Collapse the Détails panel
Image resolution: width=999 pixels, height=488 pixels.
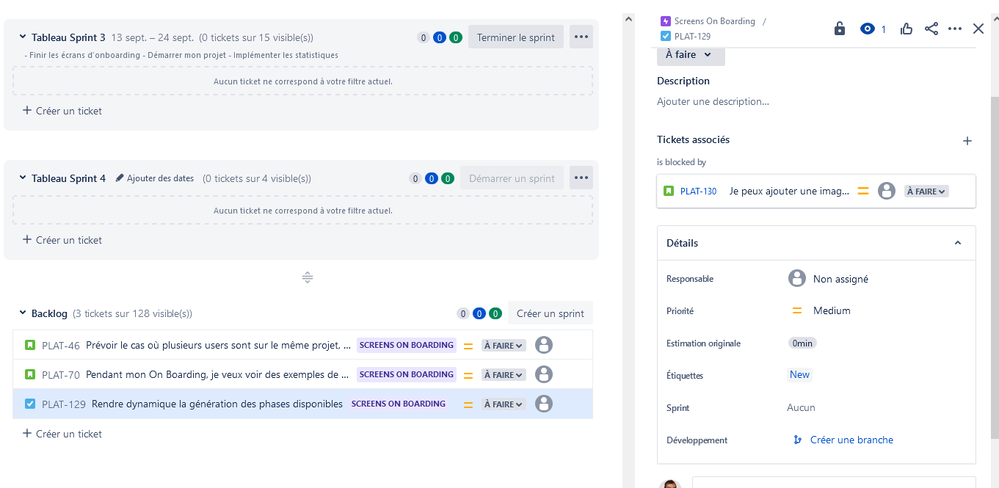[958, 243]
